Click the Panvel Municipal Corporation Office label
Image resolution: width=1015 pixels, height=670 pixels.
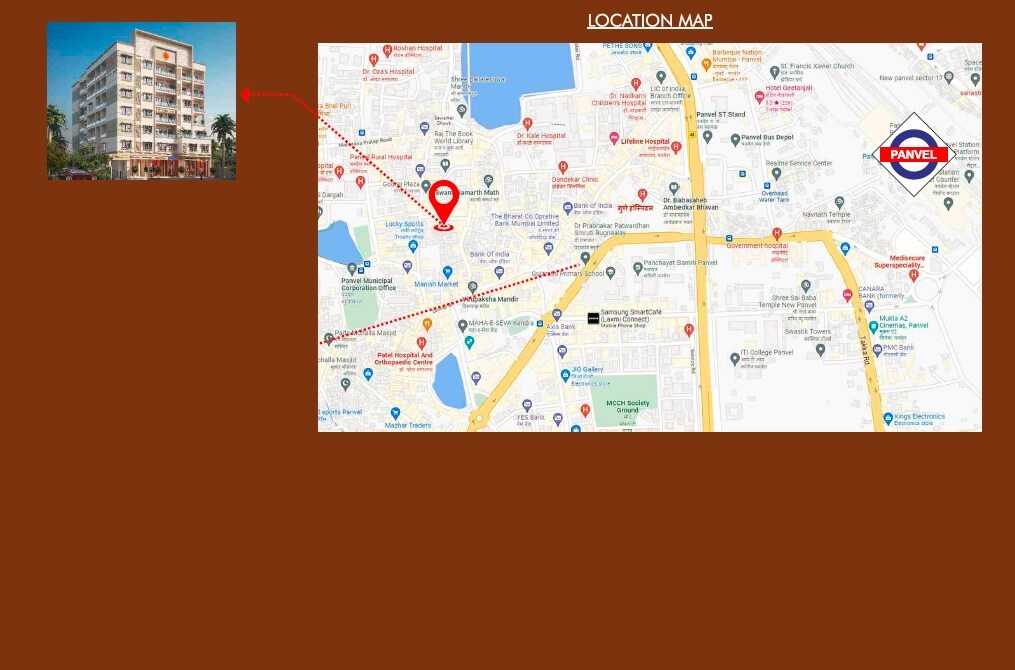tap(368, 284)
